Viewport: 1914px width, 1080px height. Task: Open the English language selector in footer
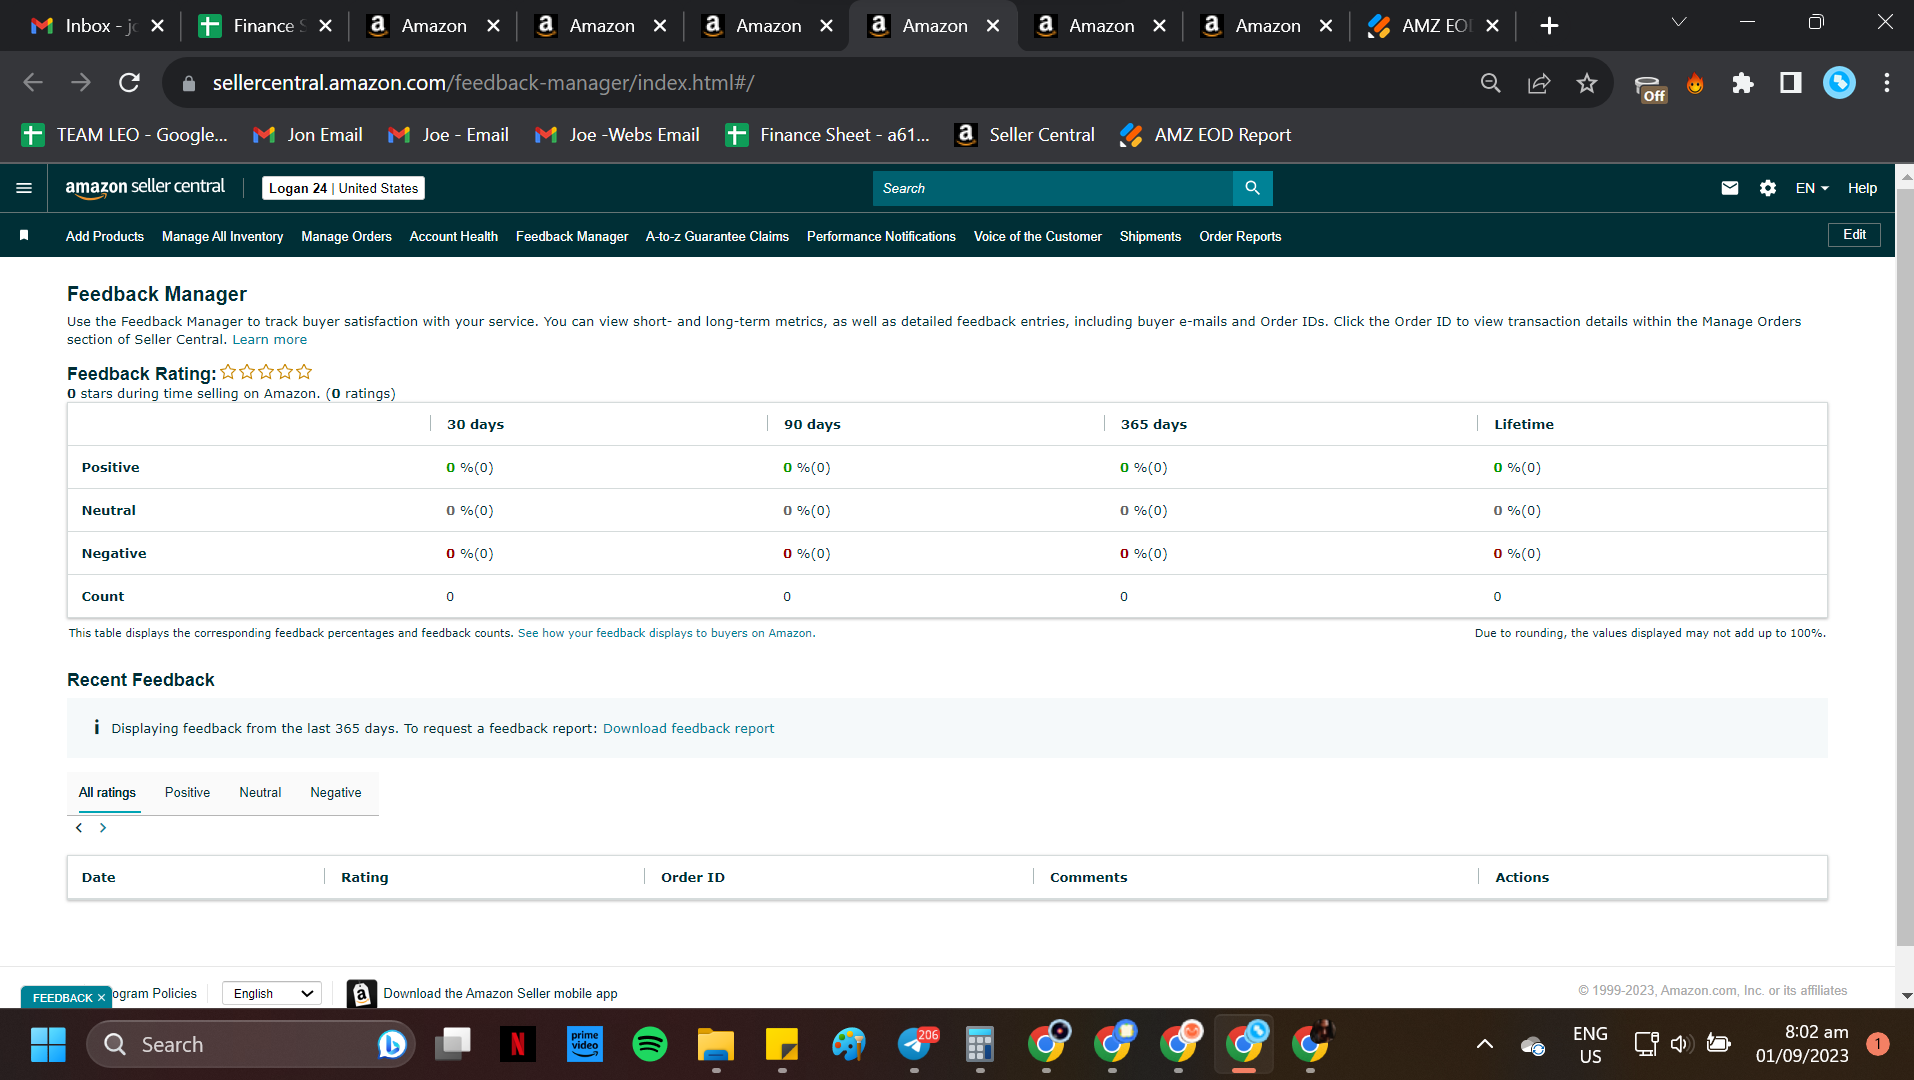272,993
